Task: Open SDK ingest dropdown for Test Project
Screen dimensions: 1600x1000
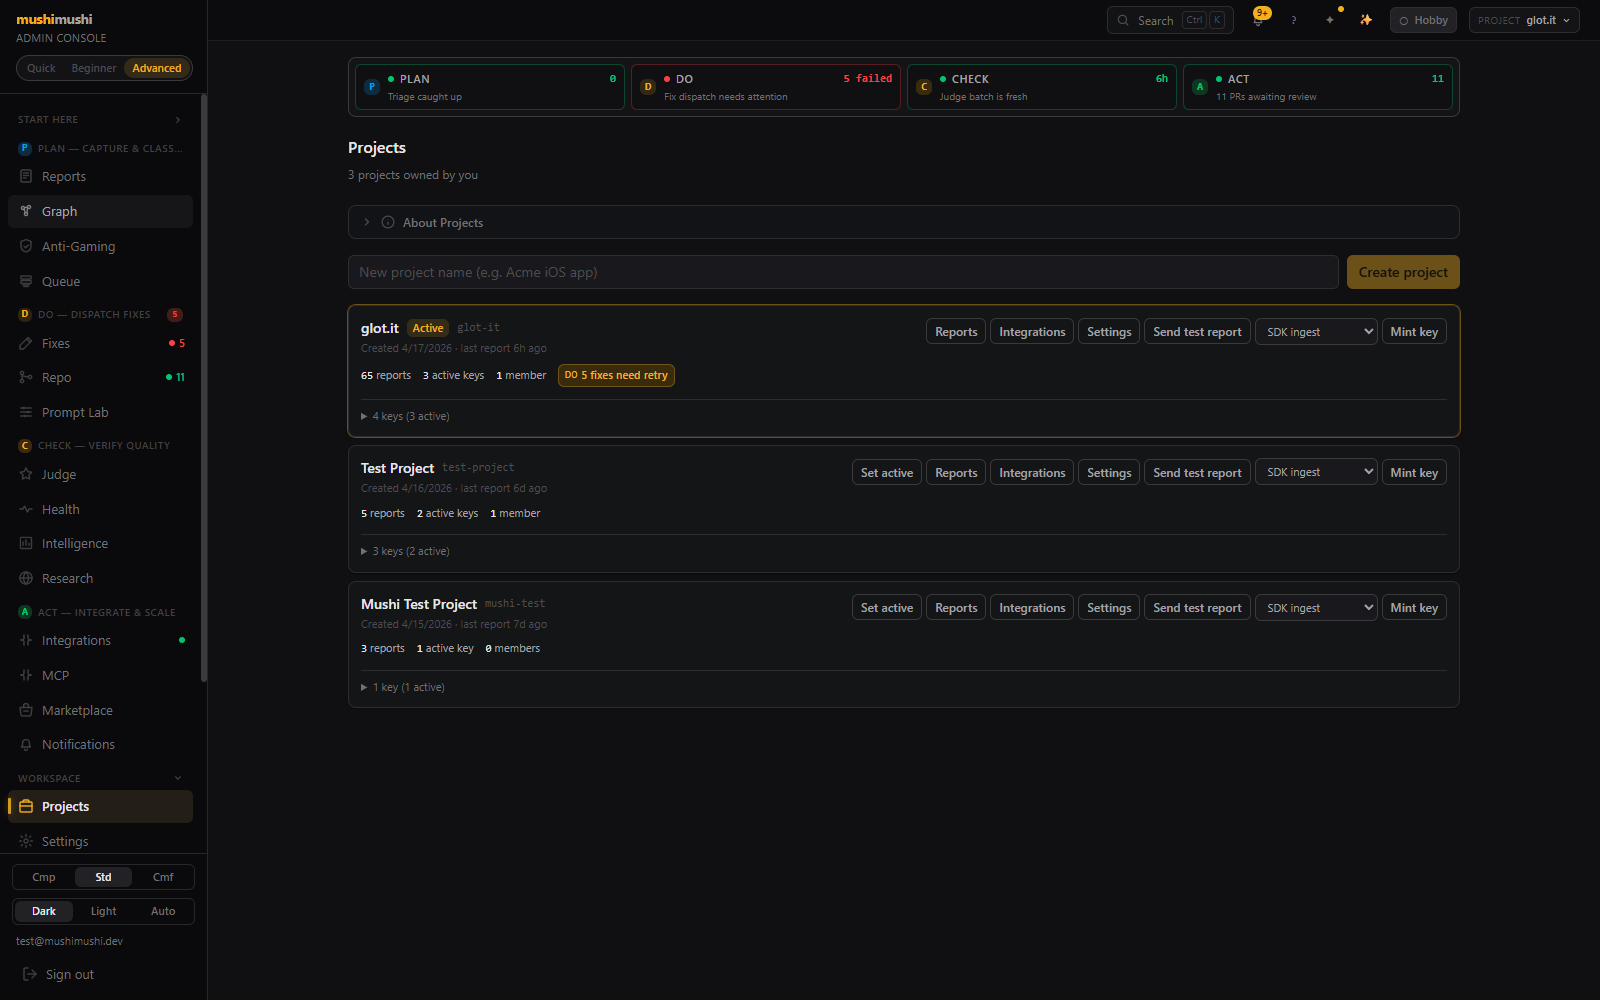Action: point(1317,472)
